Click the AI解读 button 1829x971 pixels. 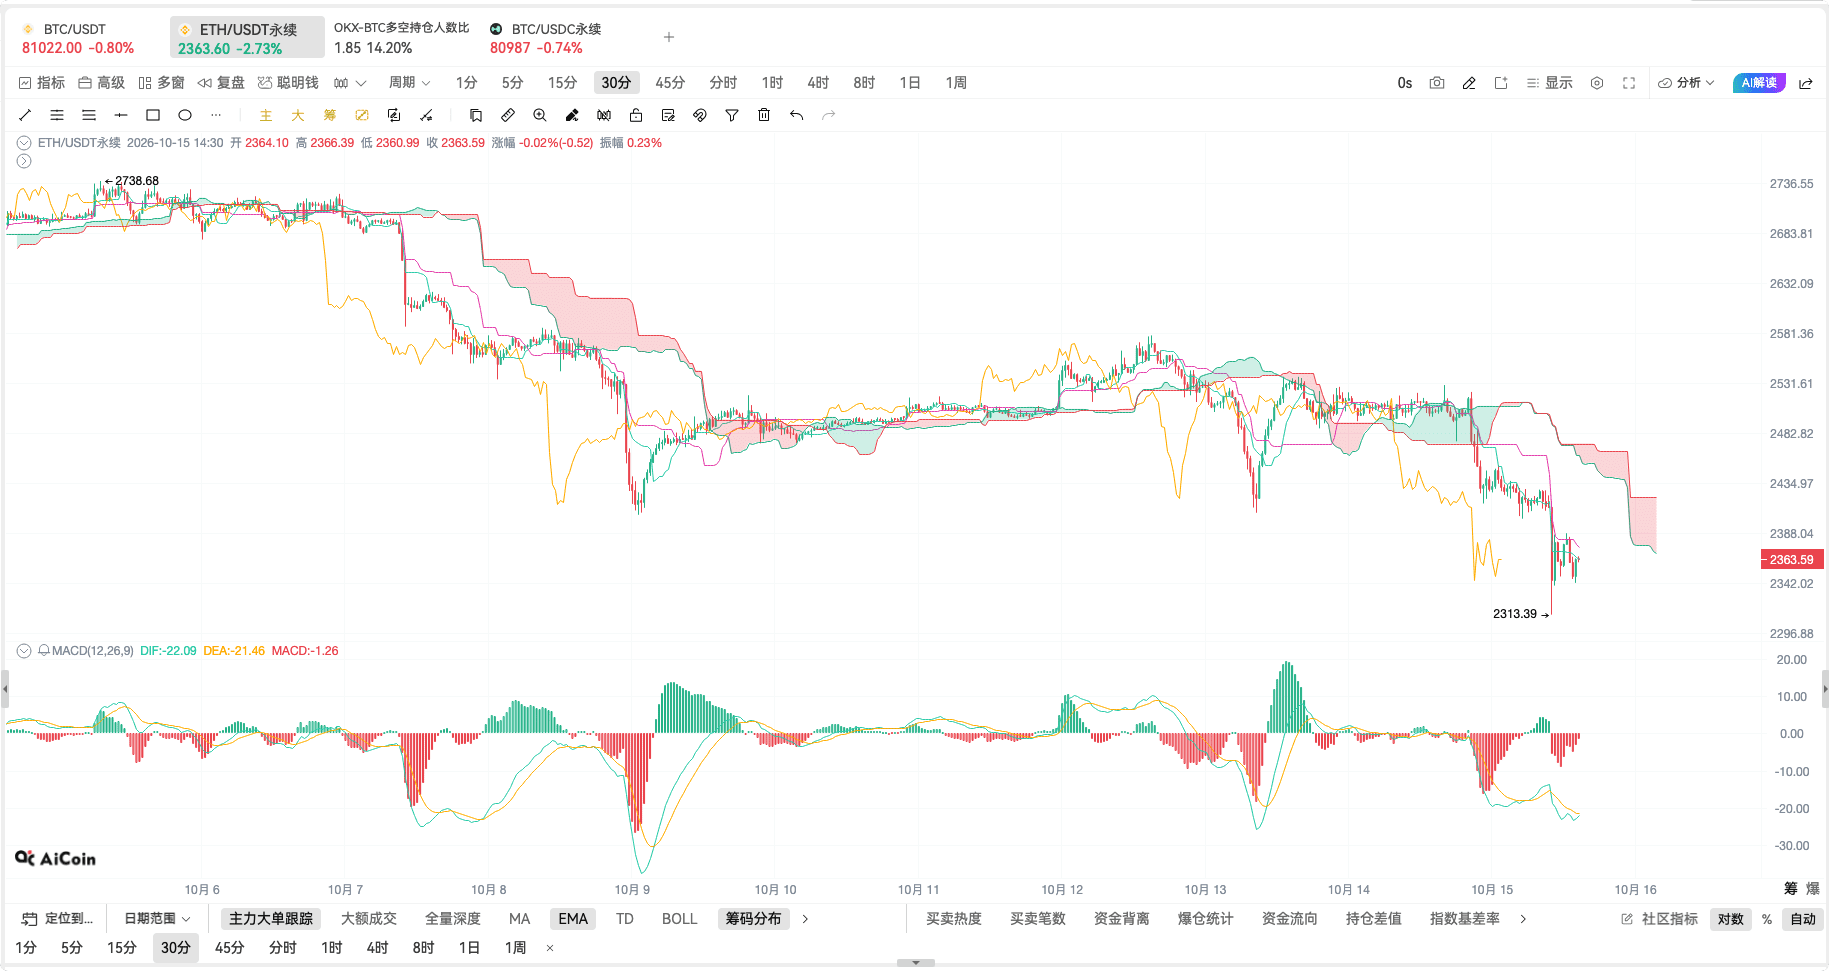pyautogui.click(x=1759, y=83)
